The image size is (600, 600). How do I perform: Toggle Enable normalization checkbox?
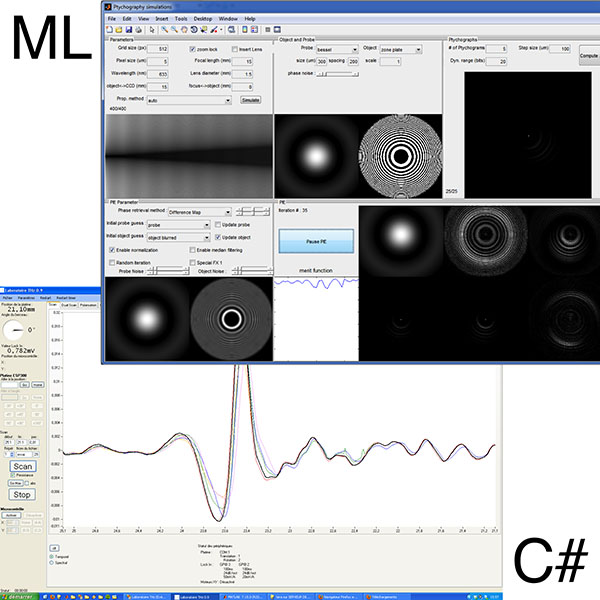click(x=112, y=250)
